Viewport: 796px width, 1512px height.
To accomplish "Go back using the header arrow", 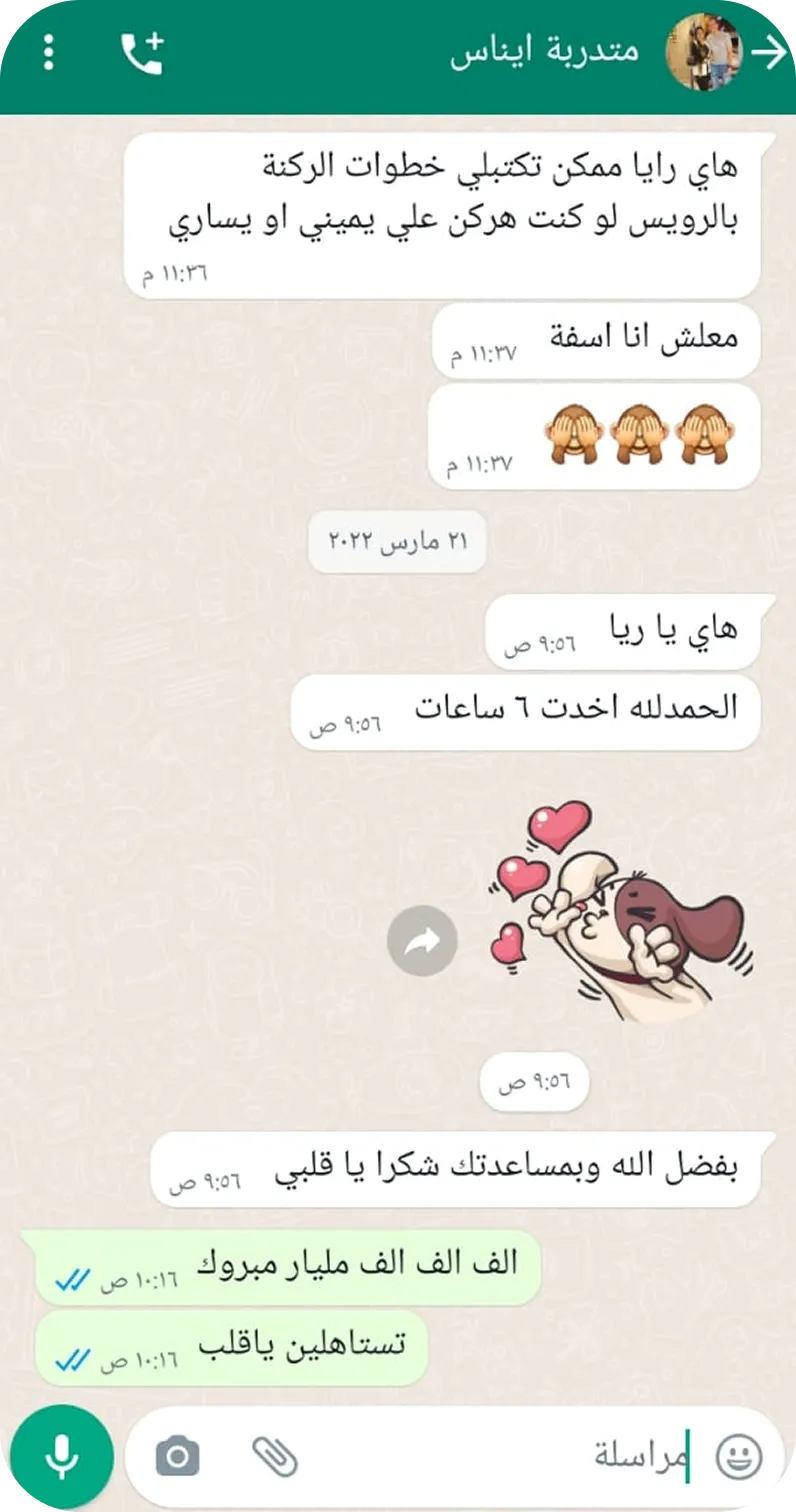I will (771, 53).
